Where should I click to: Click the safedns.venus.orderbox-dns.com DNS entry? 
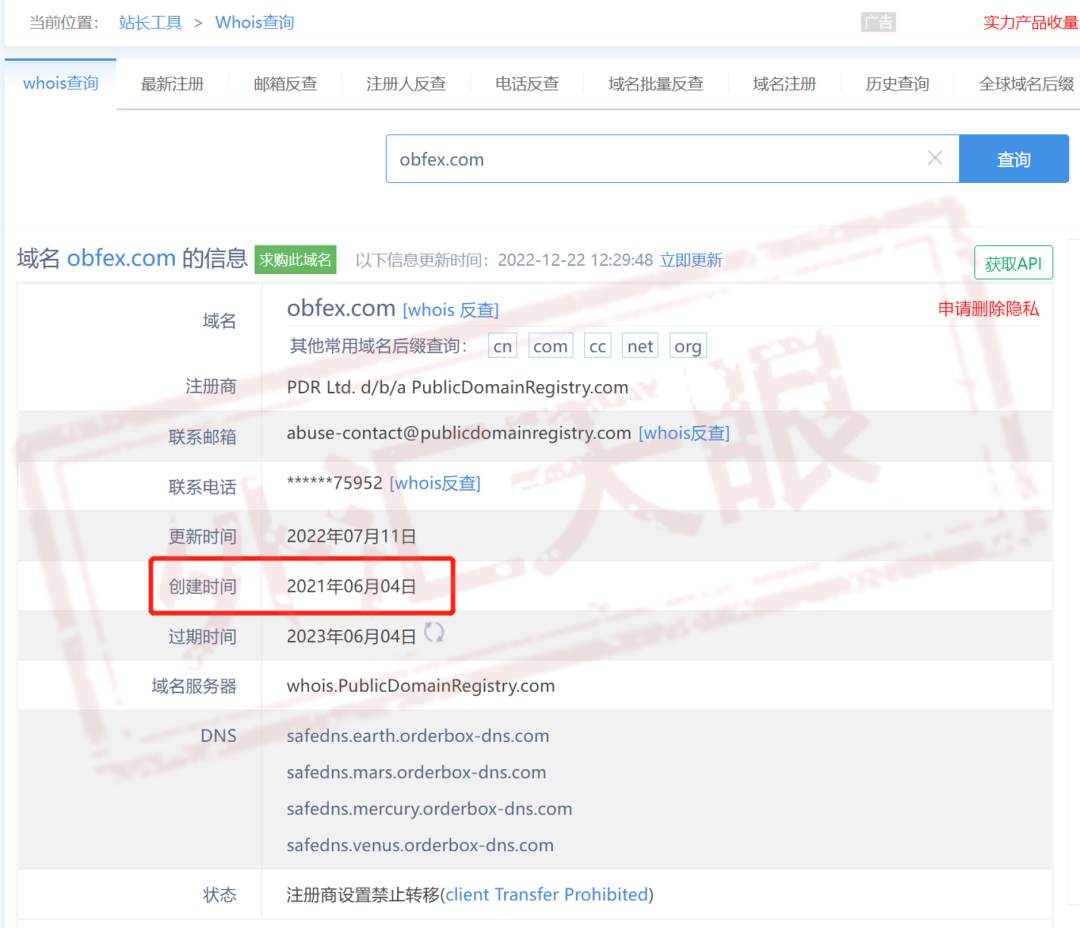click(420, 845)
